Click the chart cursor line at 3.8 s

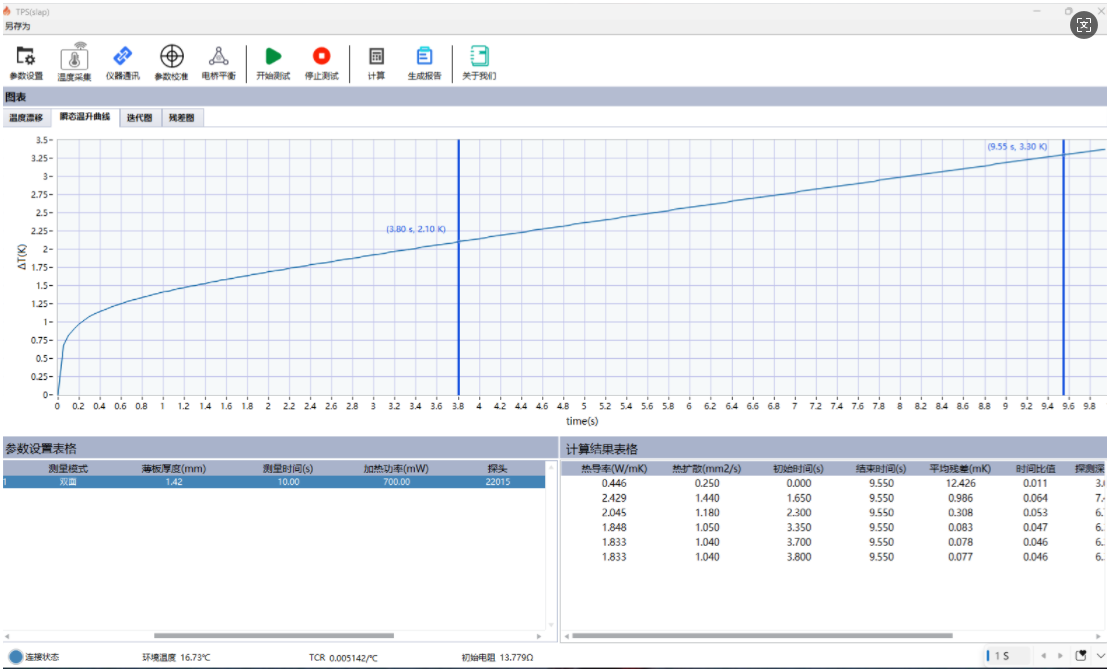[458, 300]
